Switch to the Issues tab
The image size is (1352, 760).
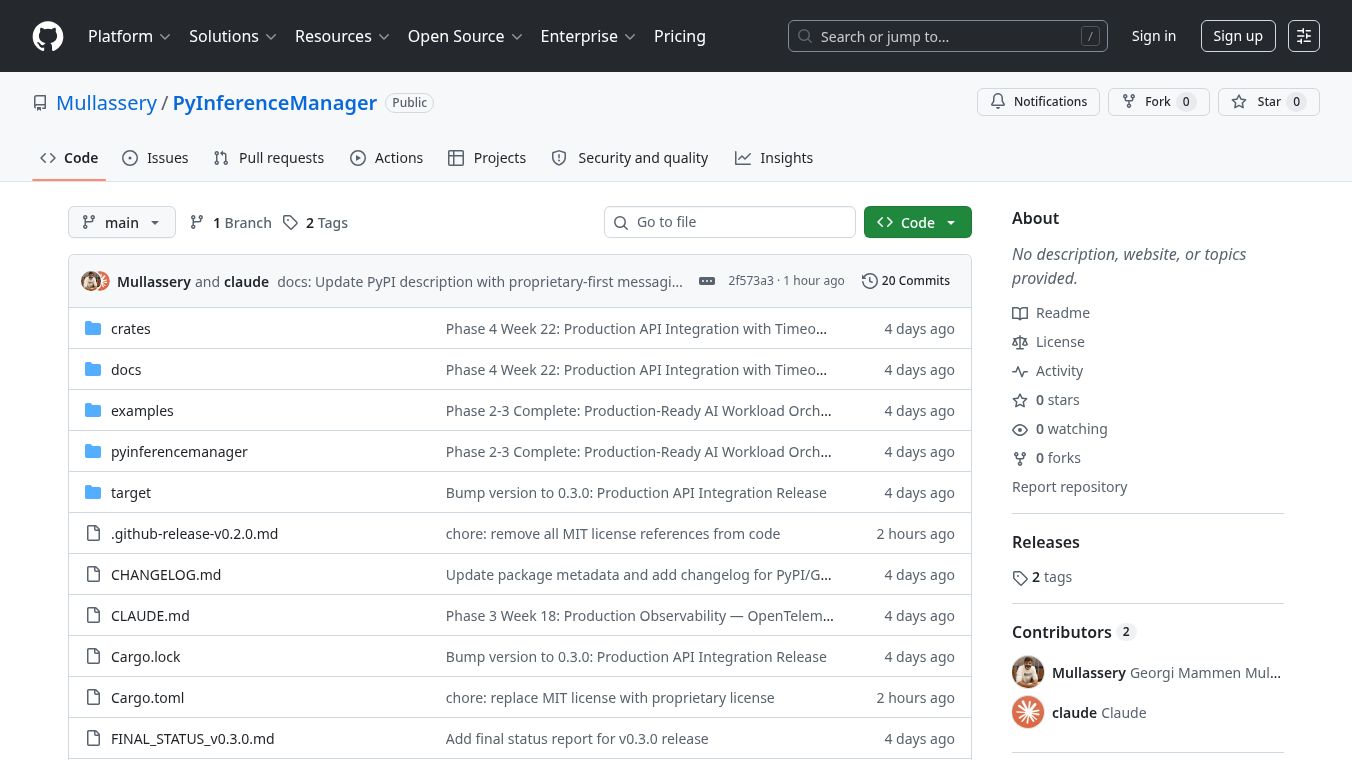pos(155,158)
